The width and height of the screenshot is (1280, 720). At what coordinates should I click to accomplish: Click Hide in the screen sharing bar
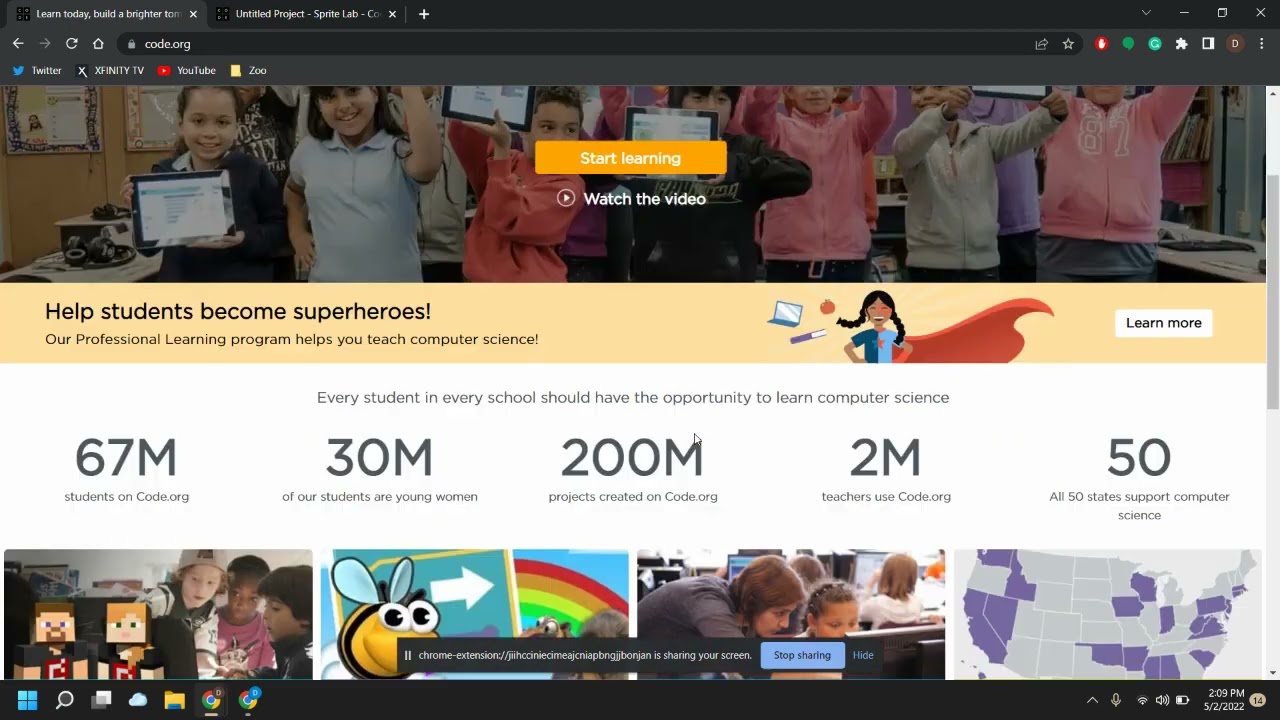(x=863, y=655)
